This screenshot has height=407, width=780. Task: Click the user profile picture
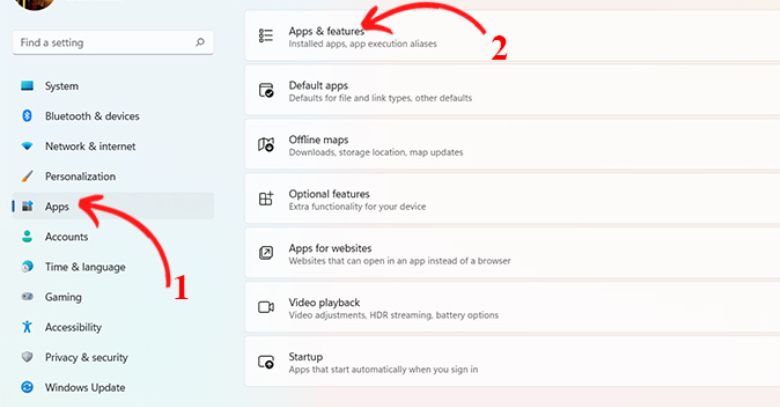pos(35,4)
